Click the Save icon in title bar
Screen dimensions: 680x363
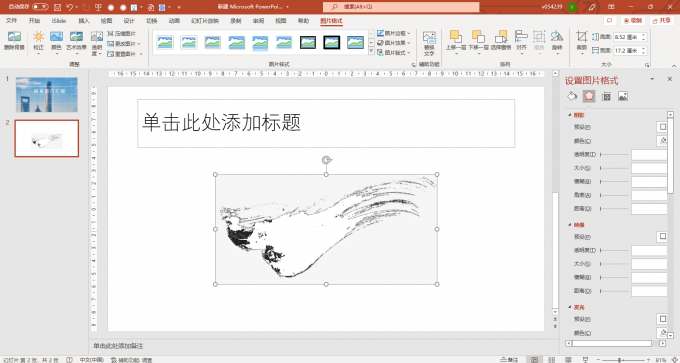(58, 7)
